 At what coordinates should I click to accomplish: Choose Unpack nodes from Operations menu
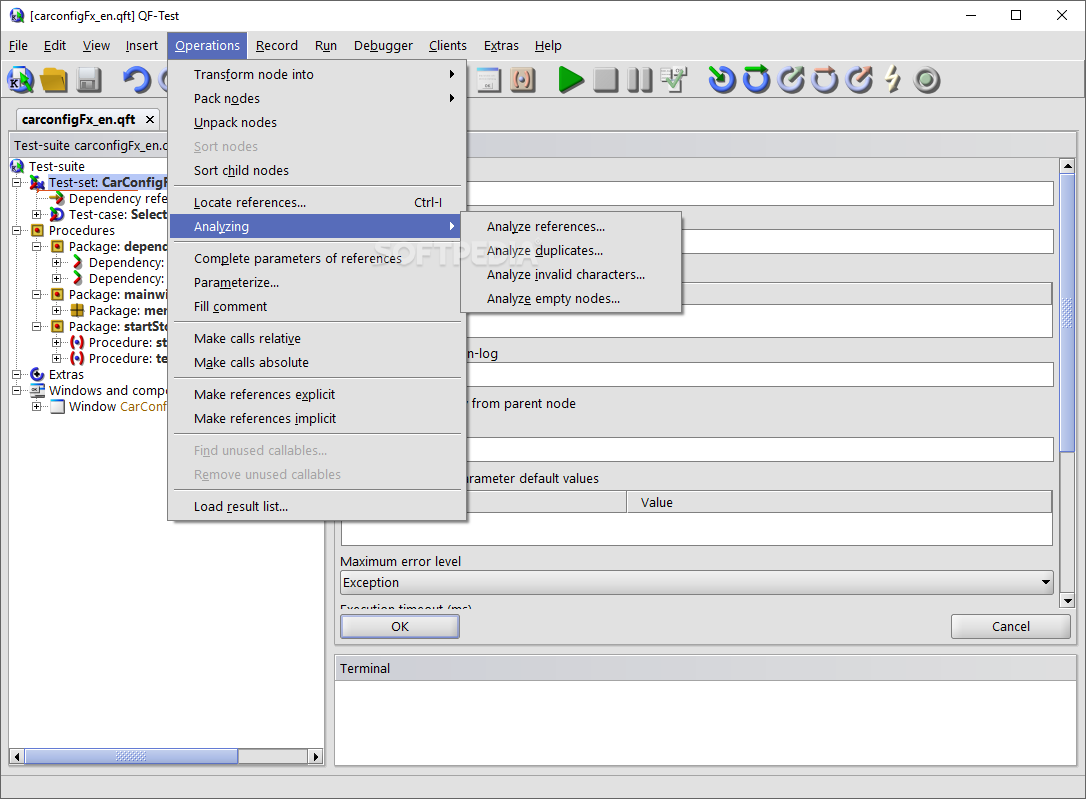click(x=317, y=123)
